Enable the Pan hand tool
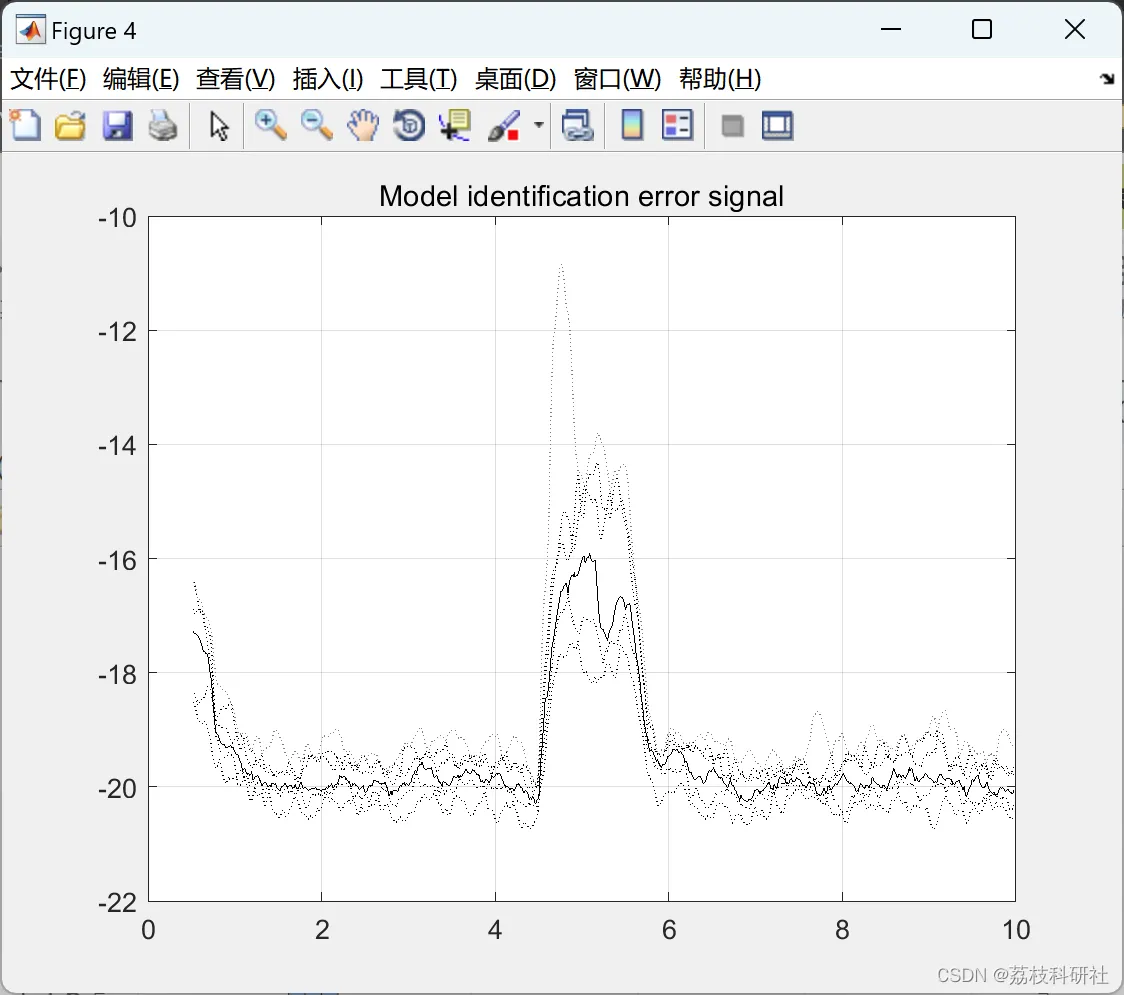 tap(363, 125)
